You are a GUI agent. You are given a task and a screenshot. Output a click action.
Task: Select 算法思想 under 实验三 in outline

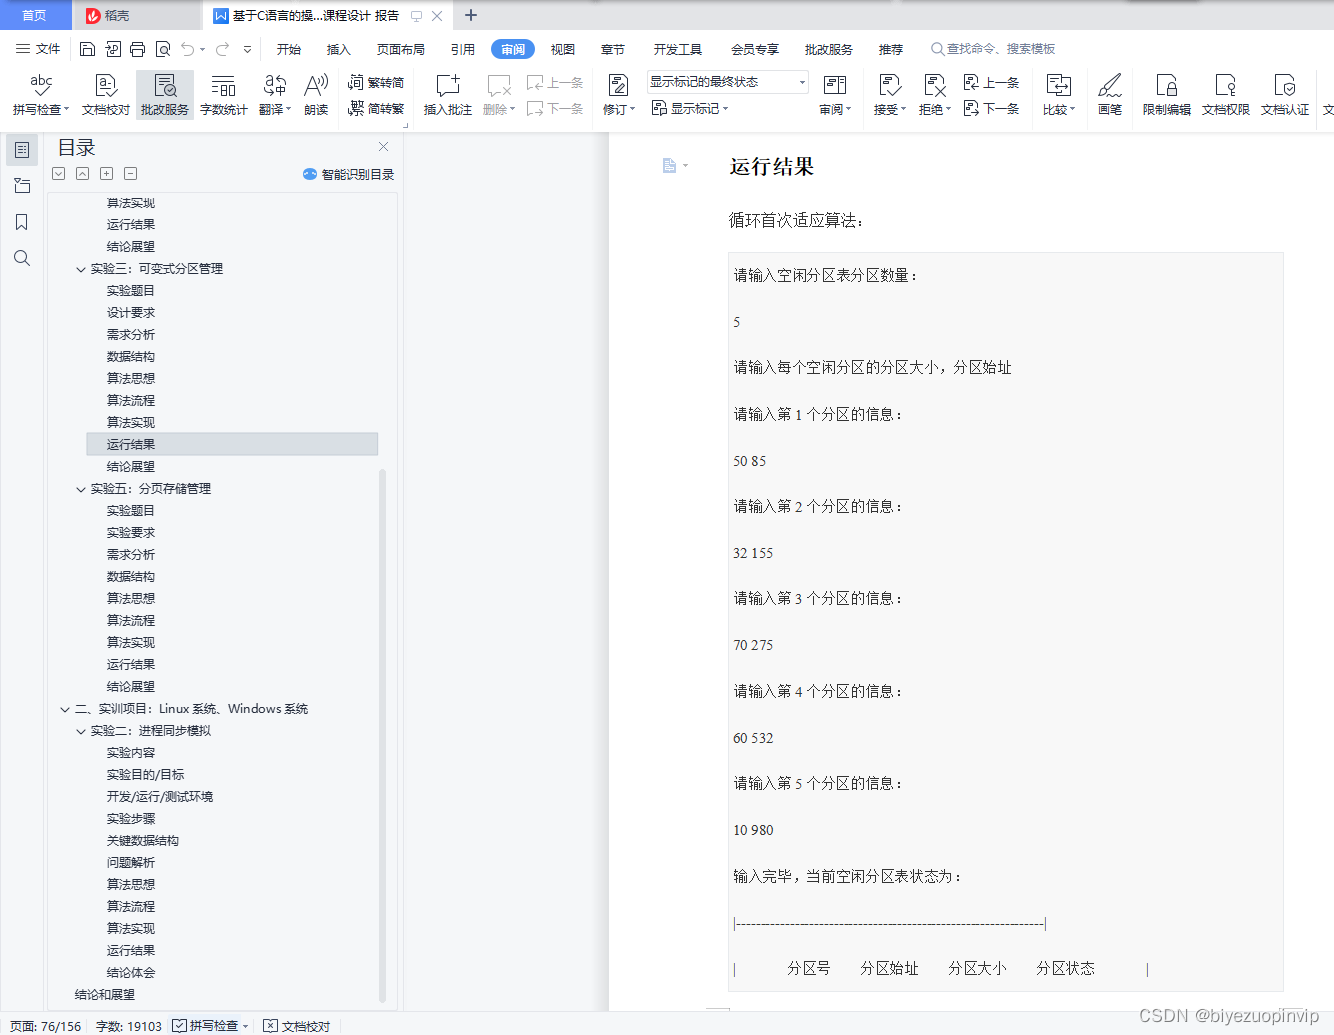[131, 379]
